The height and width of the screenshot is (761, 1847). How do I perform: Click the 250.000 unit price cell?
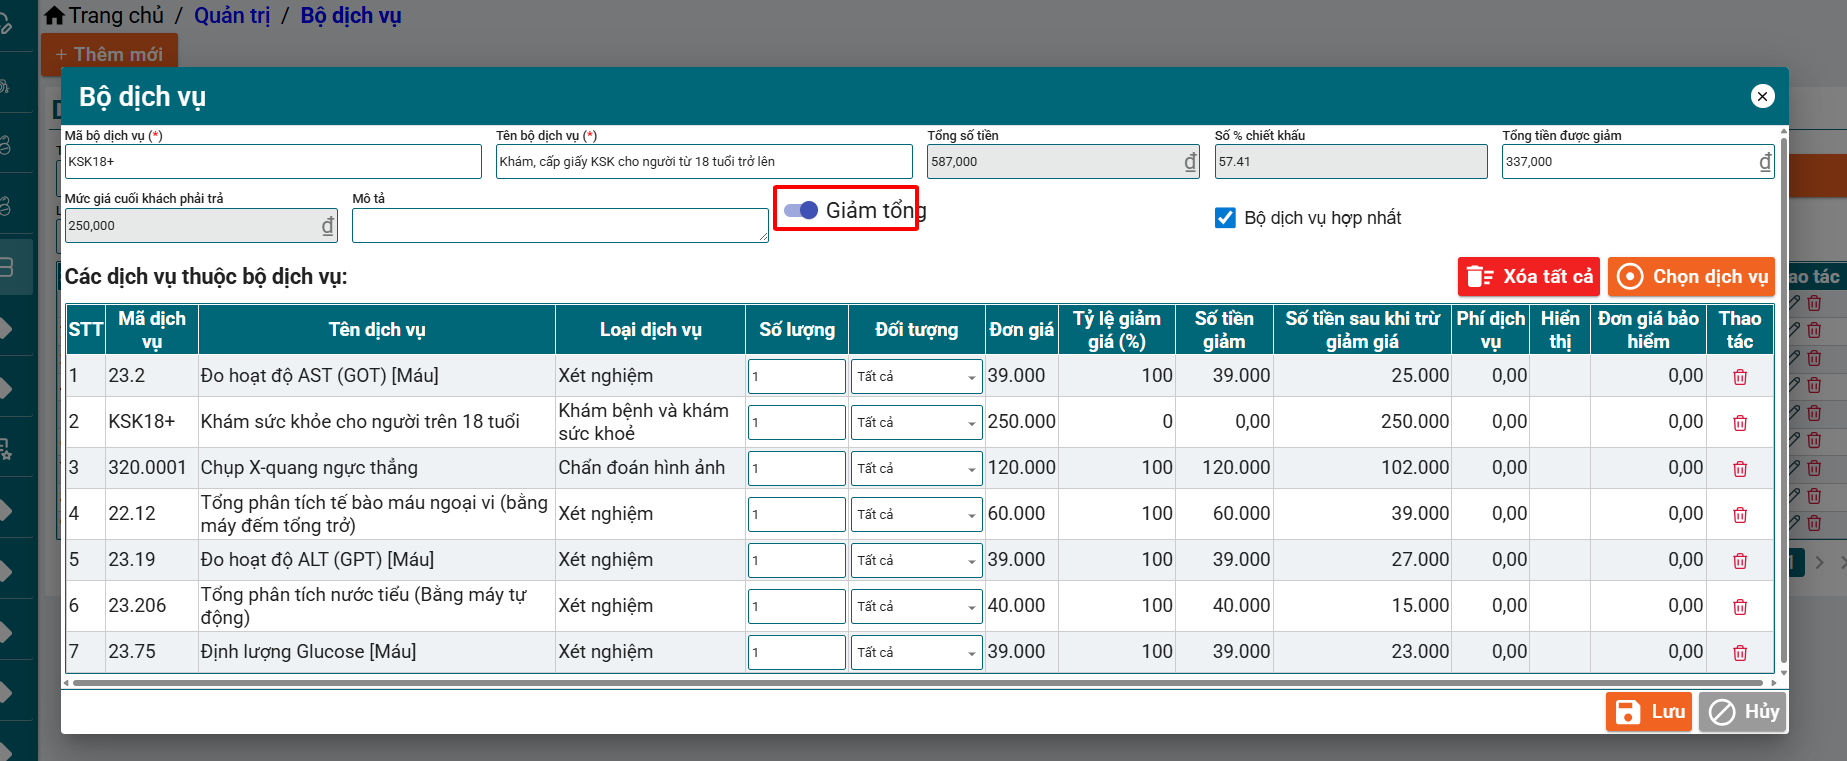pyautogui.click(x=1022, y=422)
